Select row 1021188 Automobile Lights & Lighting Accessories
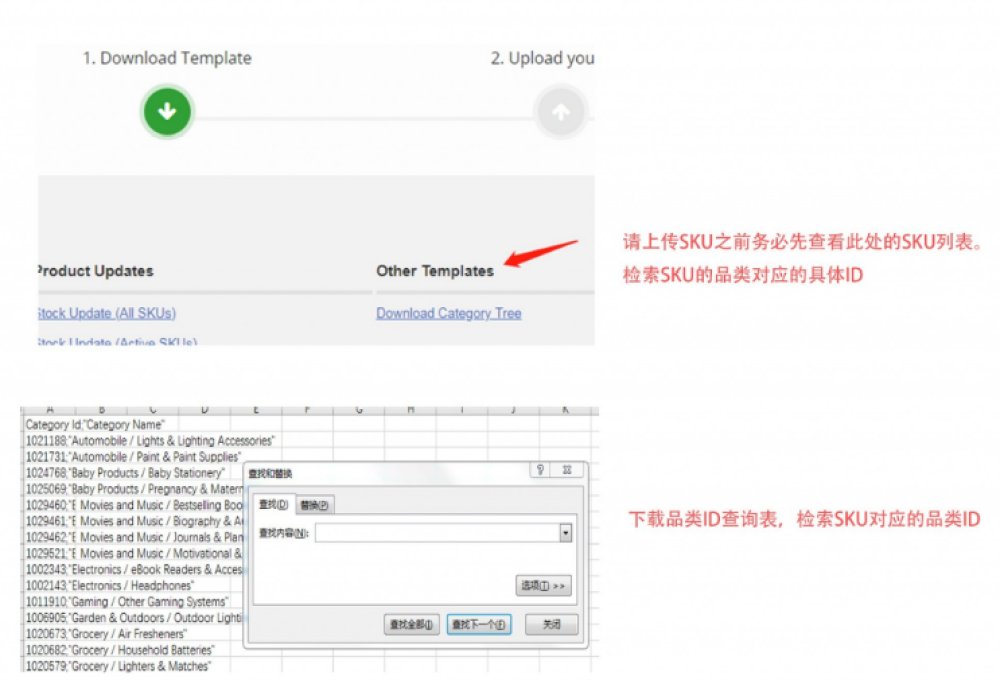This screenshot has height=680, width=1000. pyautogui.click(x=150, y=441)
